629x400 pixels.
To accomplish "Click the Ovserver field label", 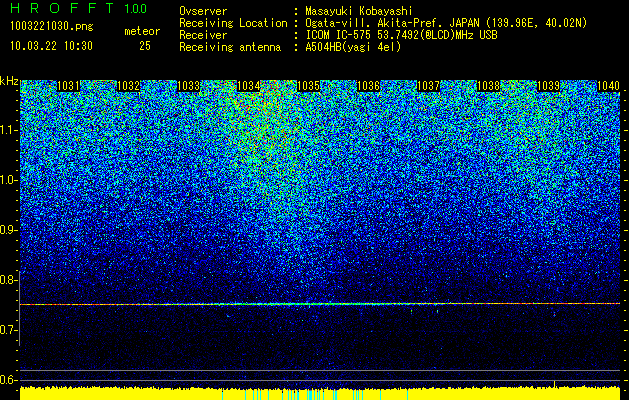I will click(x=203, y=11).
